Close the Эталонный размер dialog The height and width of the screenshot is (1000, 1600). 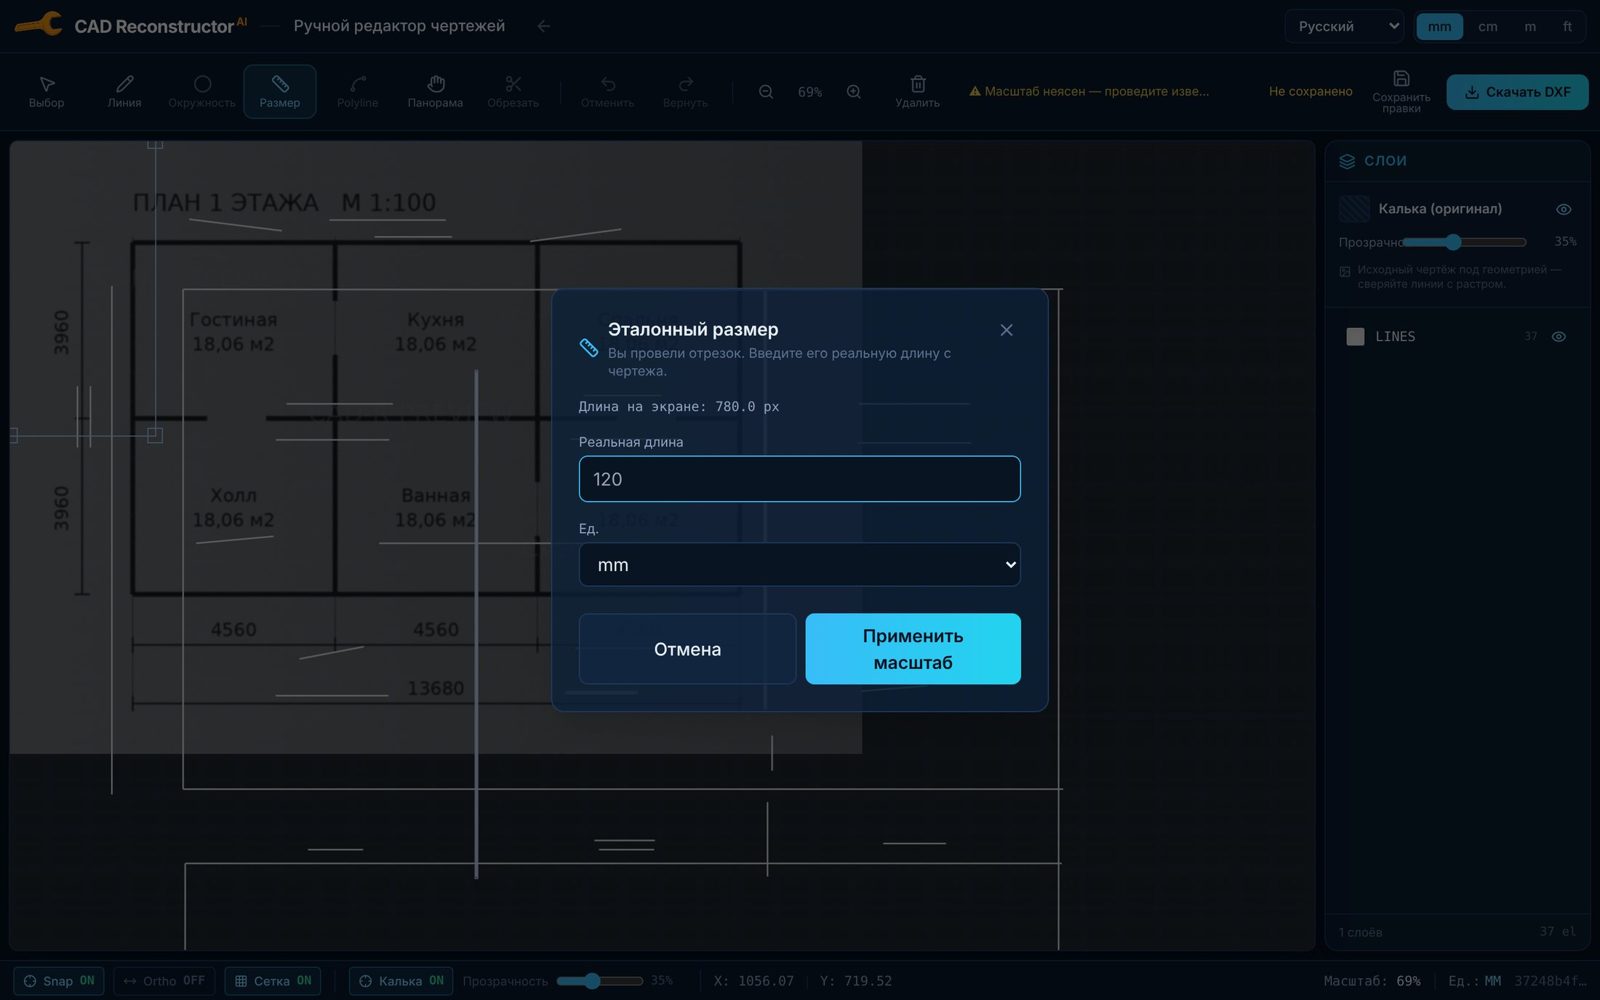[1006, 330]
